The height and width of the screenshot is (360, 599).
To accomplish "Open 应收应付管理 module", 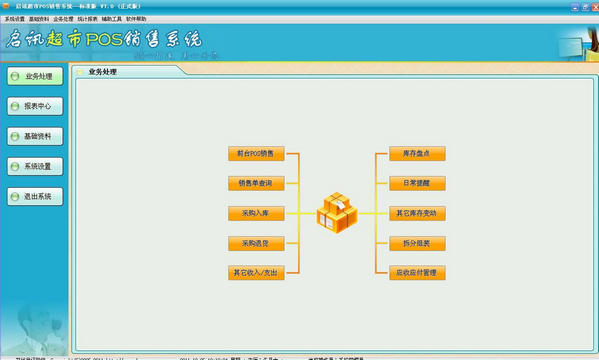I will point(417,273).
